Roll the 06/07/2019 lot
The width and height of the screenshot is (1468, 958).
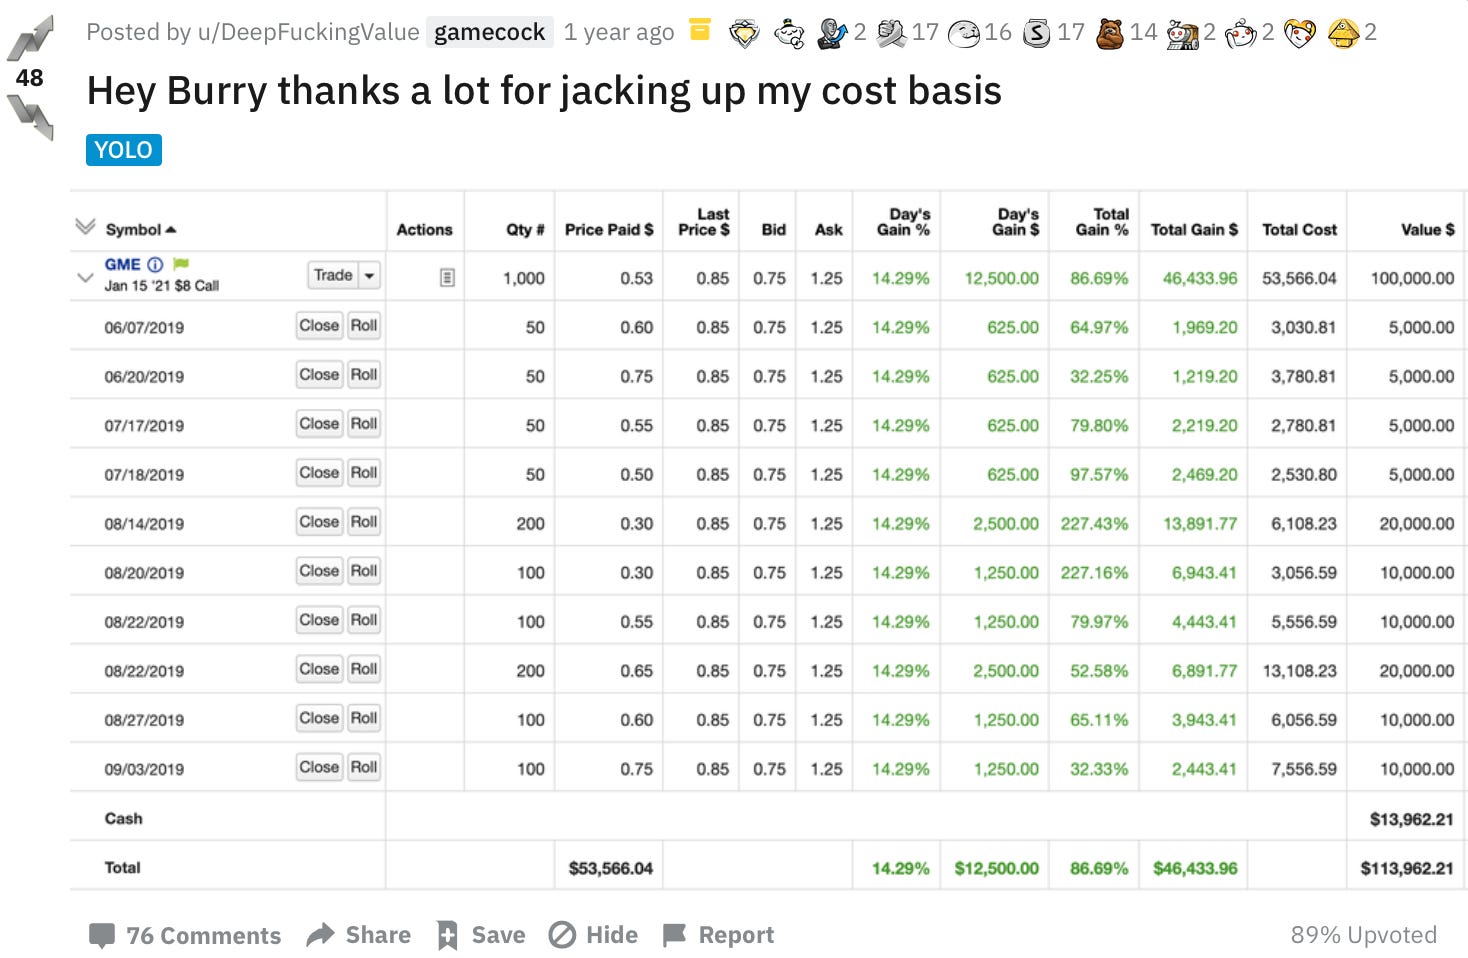pos(364,325)
